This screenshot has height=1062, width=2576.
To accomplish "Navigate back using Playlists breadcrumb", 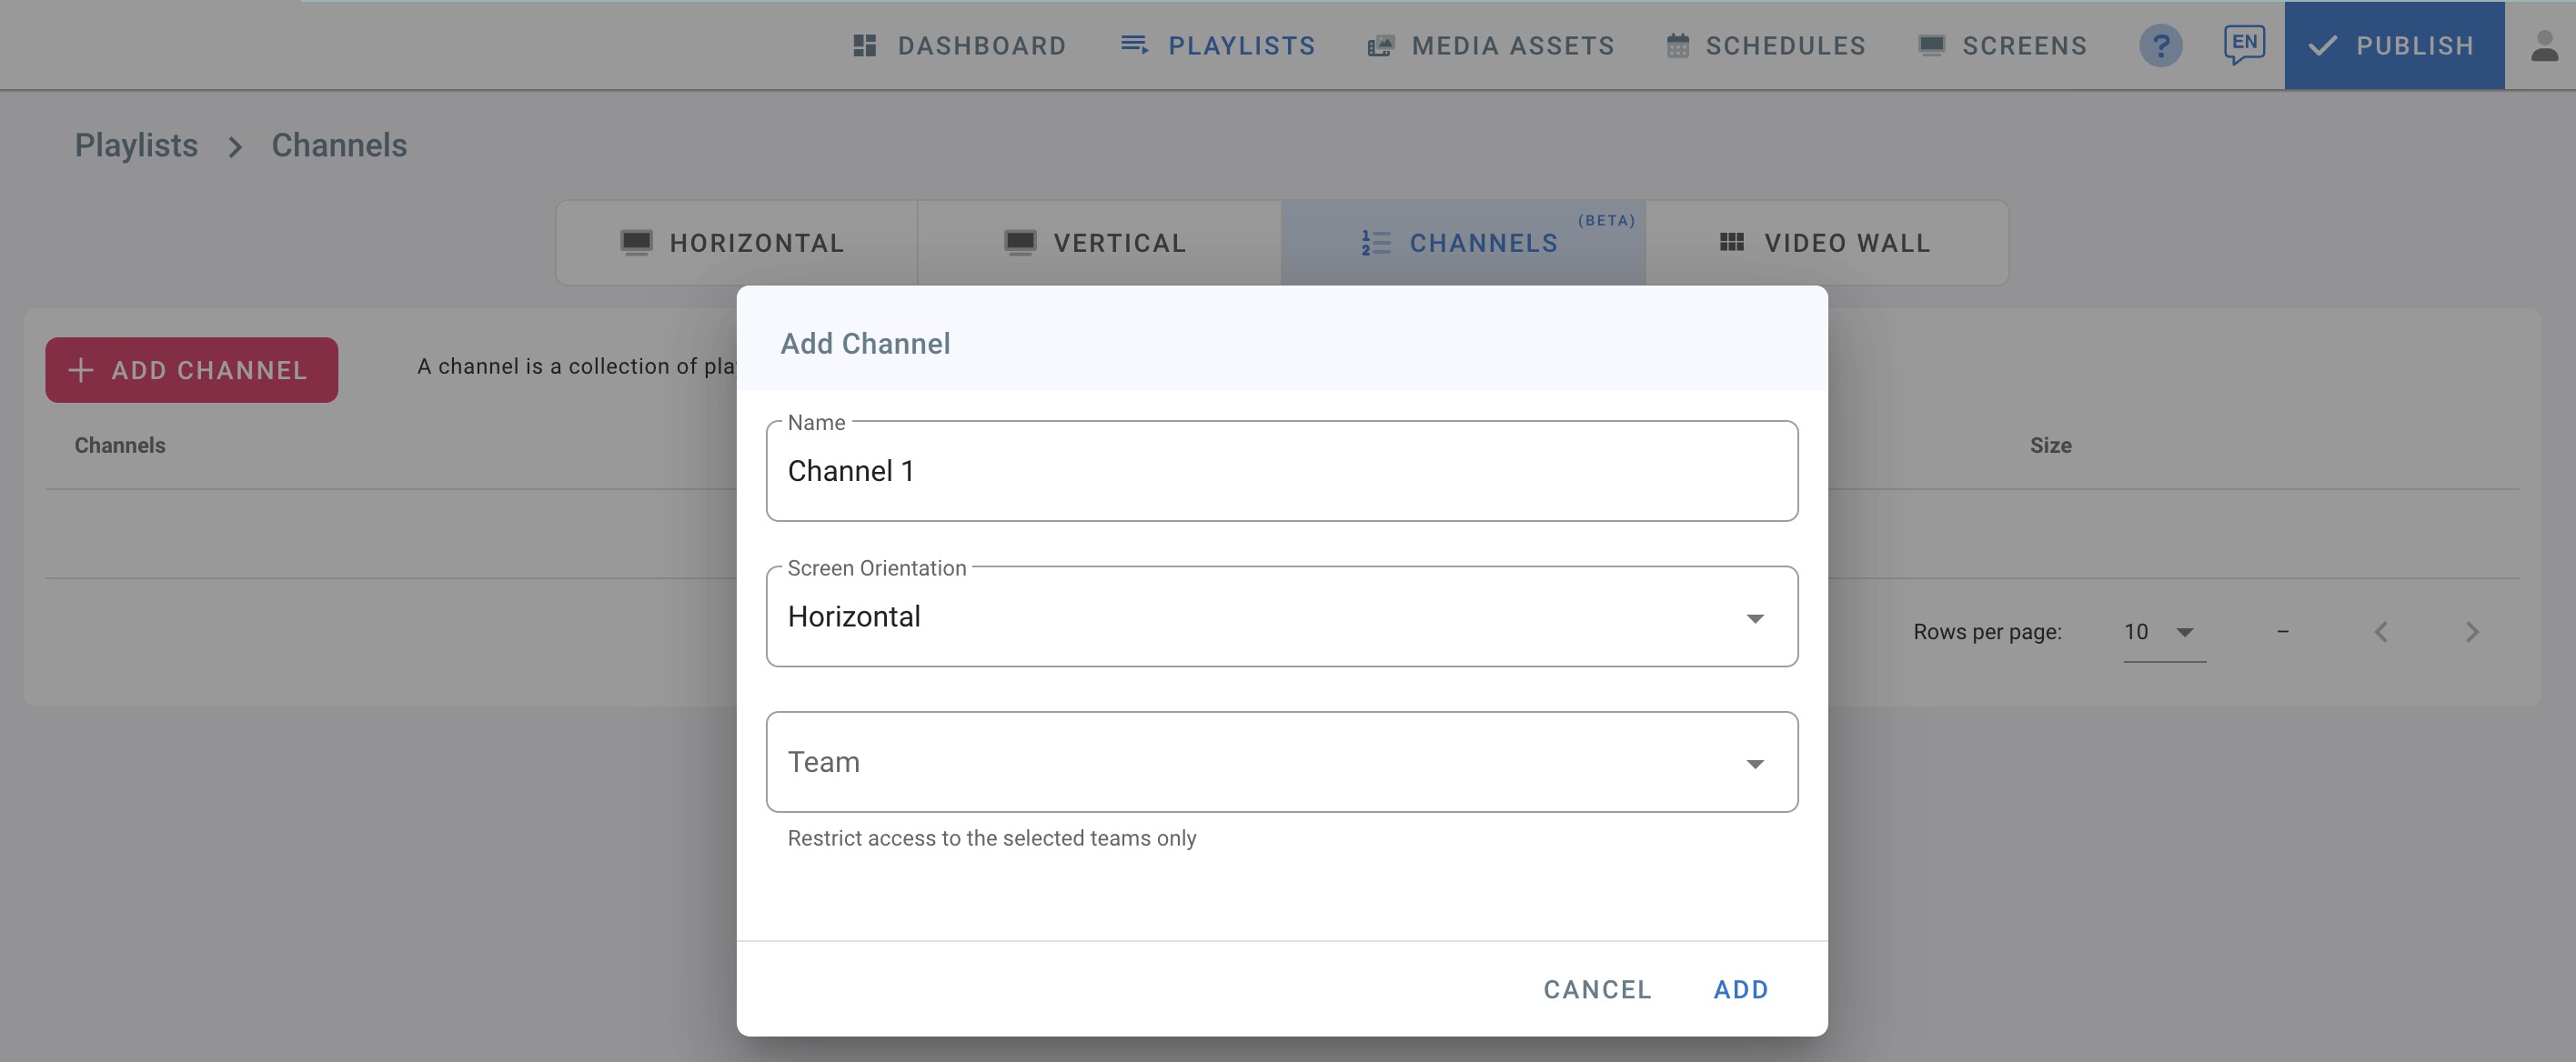I will [x=136, y=145].
